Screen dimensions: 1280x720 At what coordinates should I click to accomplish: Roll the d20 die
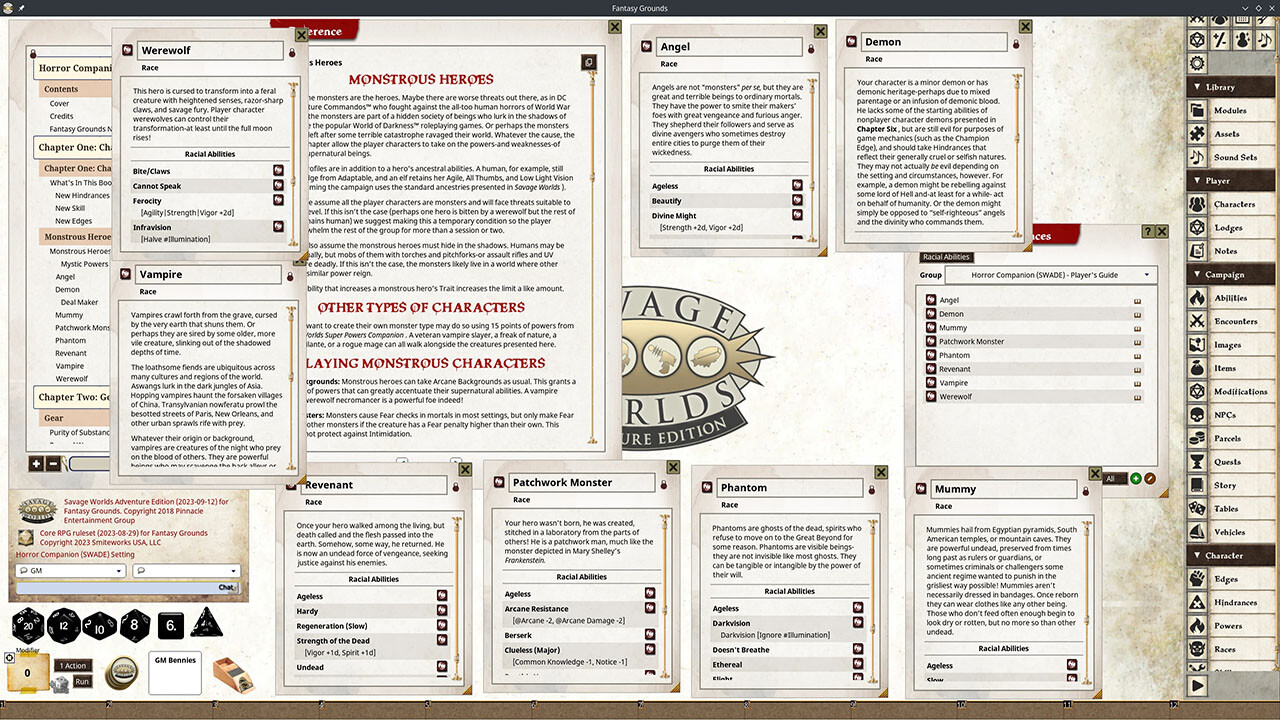28,627
